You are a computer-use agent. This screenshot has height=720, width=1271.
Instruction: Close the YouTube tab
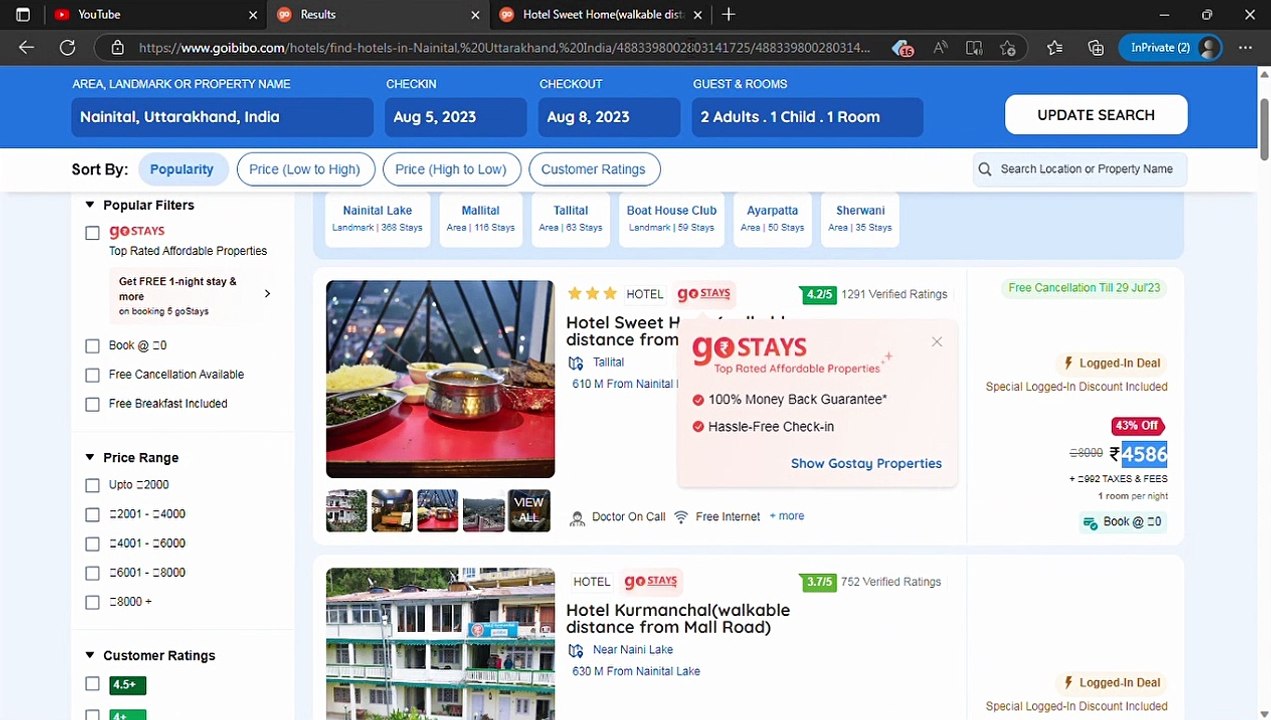click(x=253, y=15)
